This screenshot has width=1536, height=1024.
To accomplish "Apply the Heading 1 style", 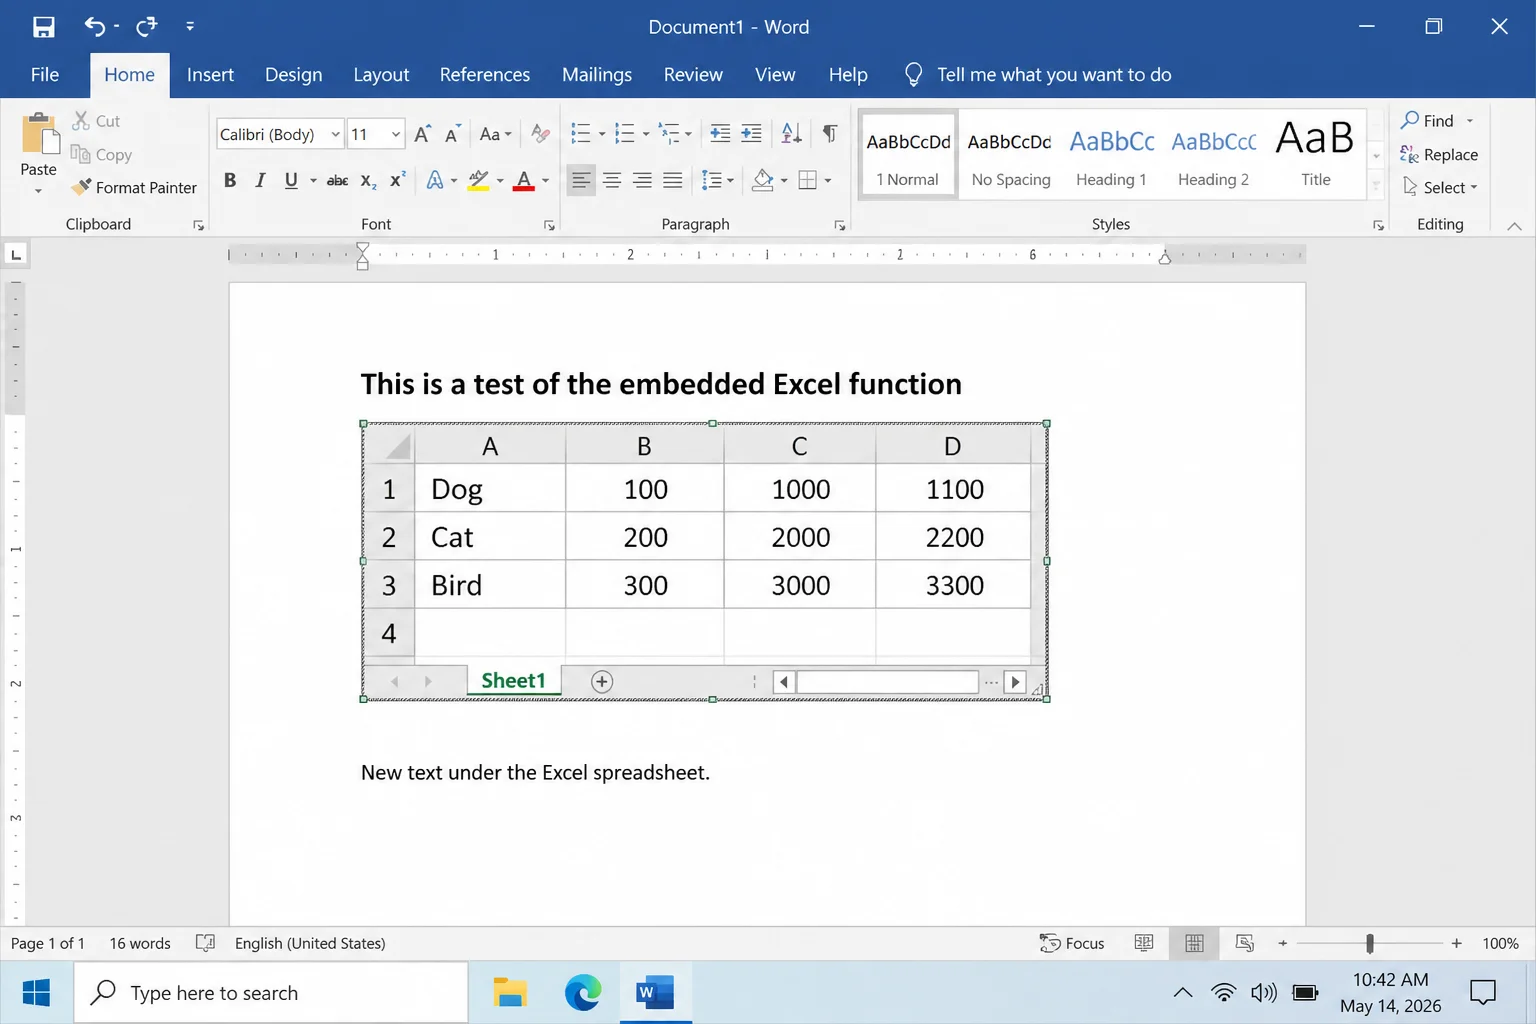I will point(1112,155).
